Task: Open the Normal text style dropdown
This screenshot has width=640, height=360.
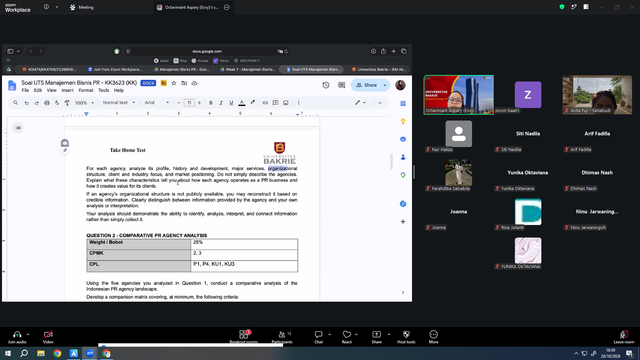Action: point(119,103)
